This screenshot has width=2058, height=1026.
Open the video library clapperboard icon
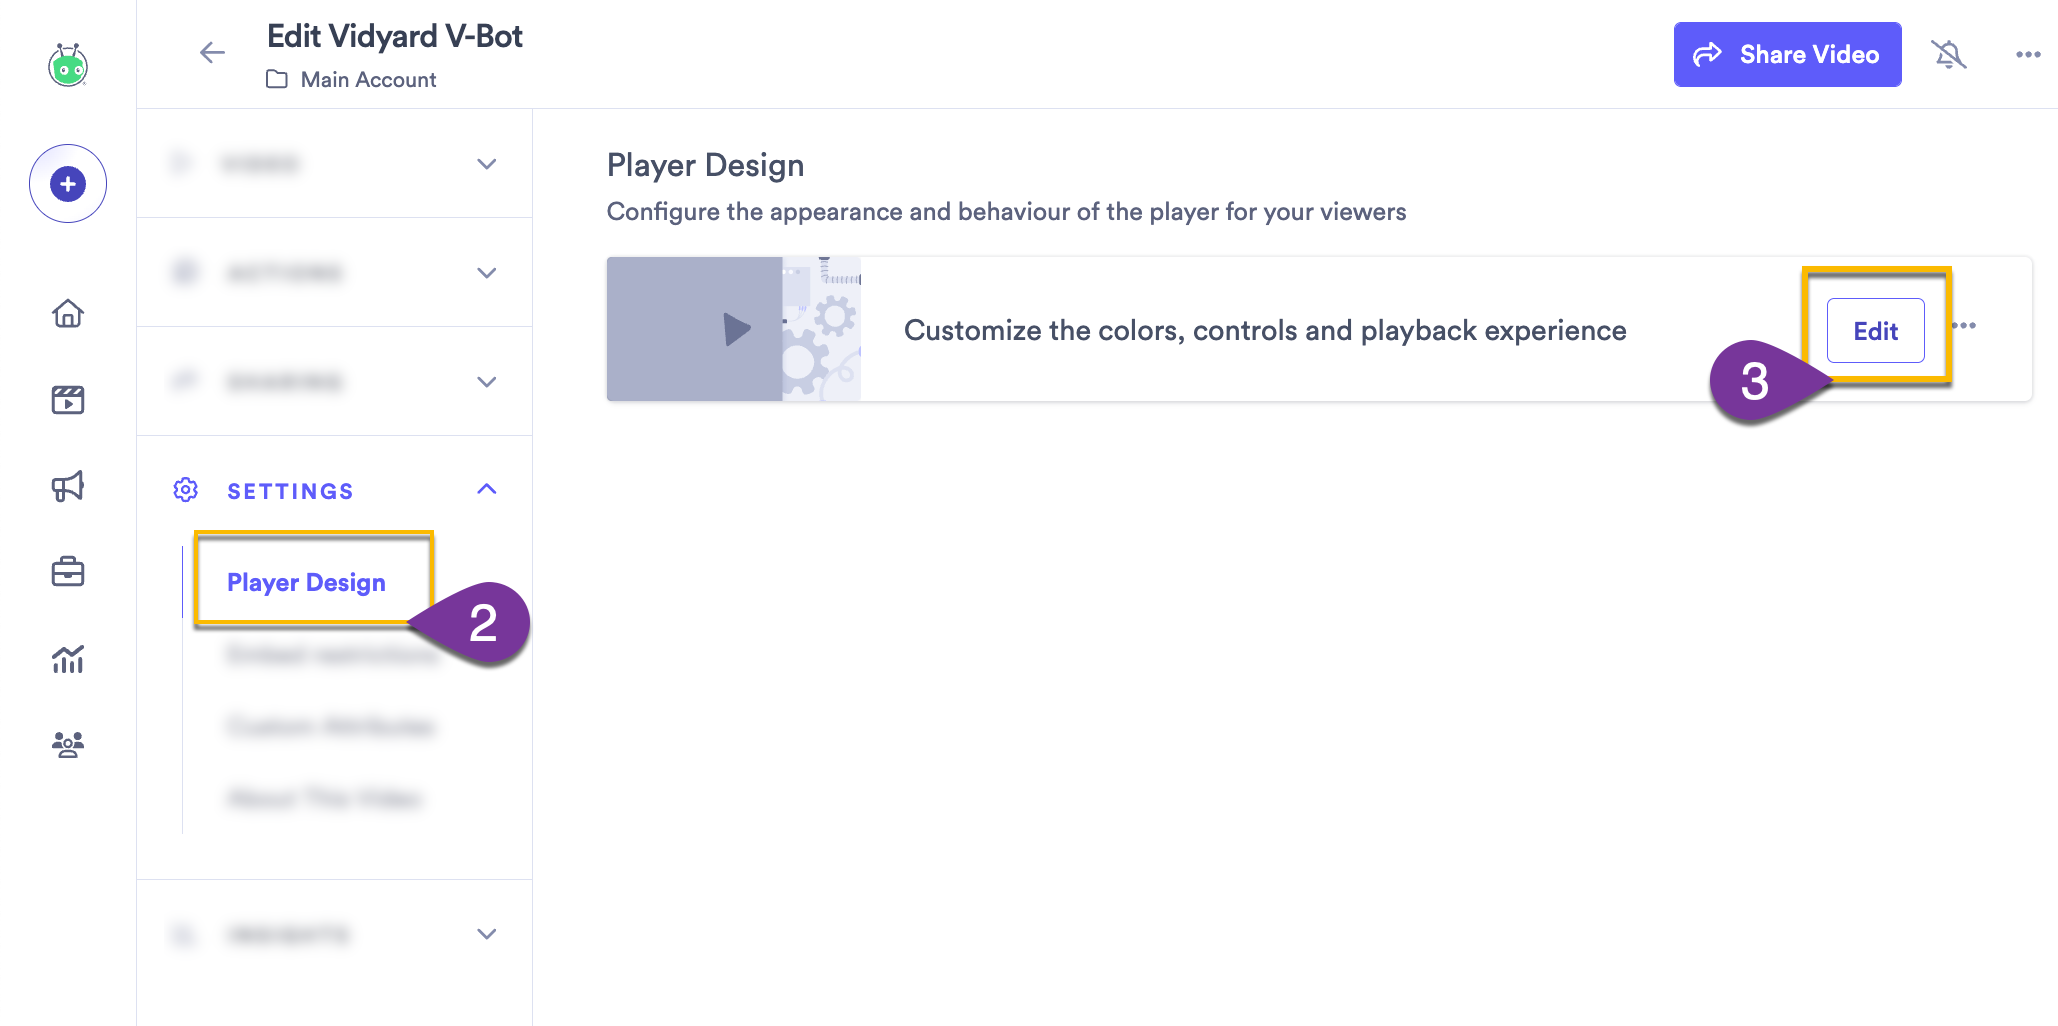(x=68, y=400)
